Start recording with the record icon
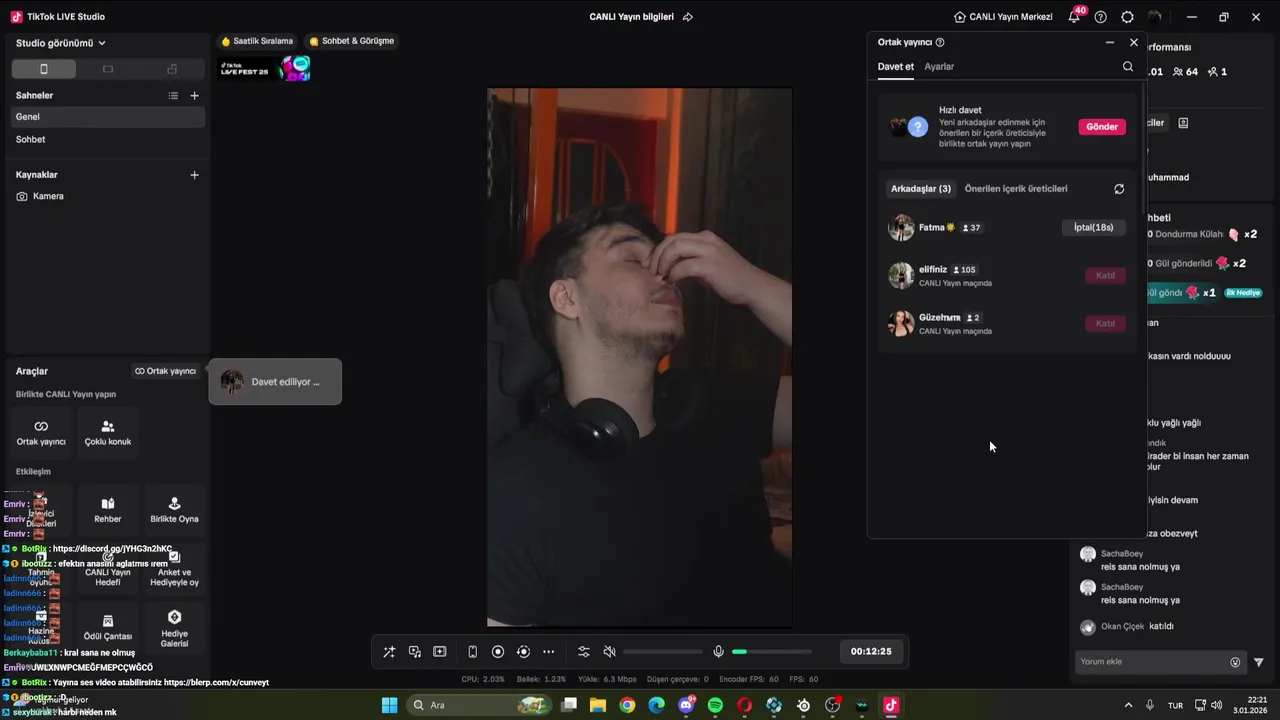 498,652
